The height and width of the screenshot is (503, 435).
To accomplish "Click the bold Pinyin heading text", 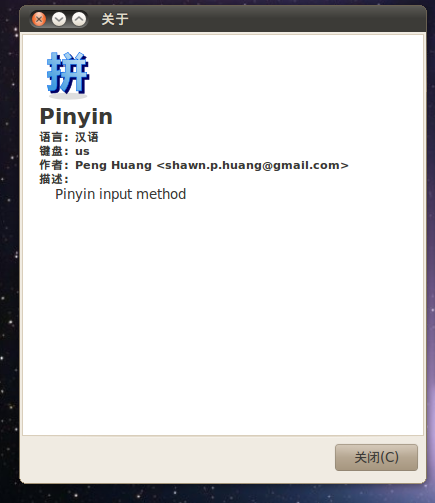I will tap(76, 117).
